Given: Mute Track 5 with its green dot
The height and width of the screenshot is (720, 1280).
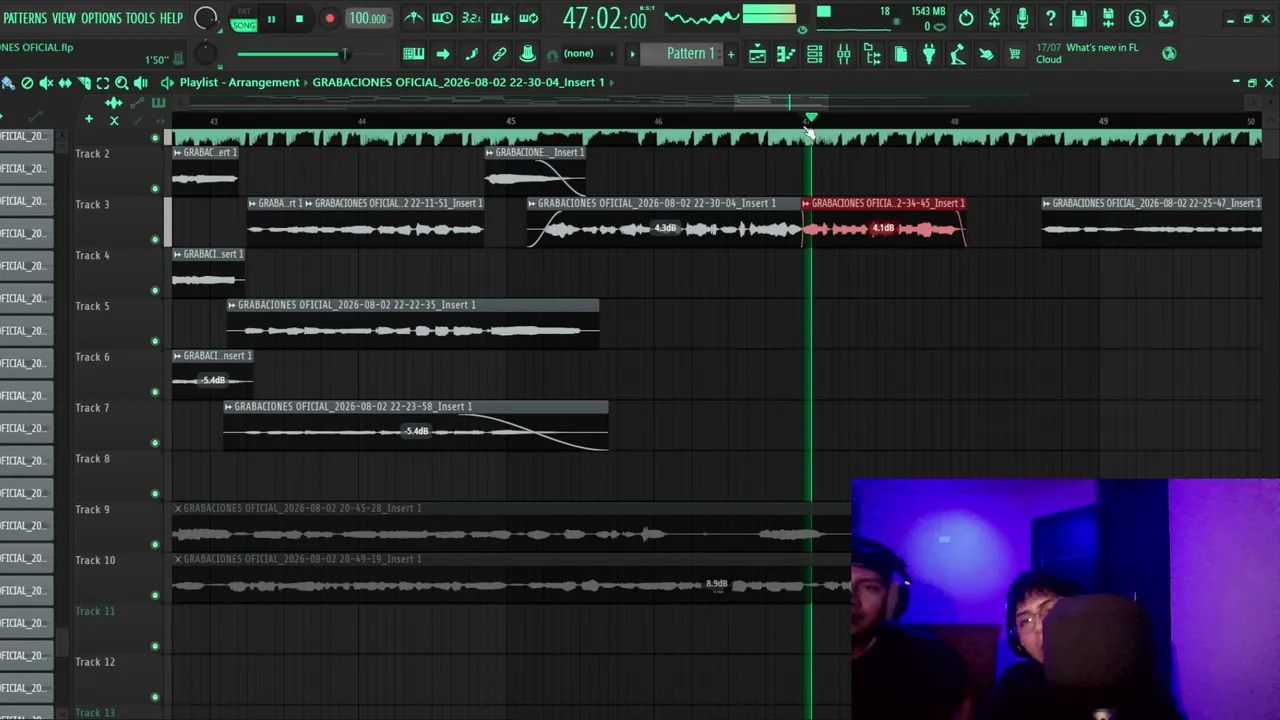Looking at the screenshot, I should point(155,341).
